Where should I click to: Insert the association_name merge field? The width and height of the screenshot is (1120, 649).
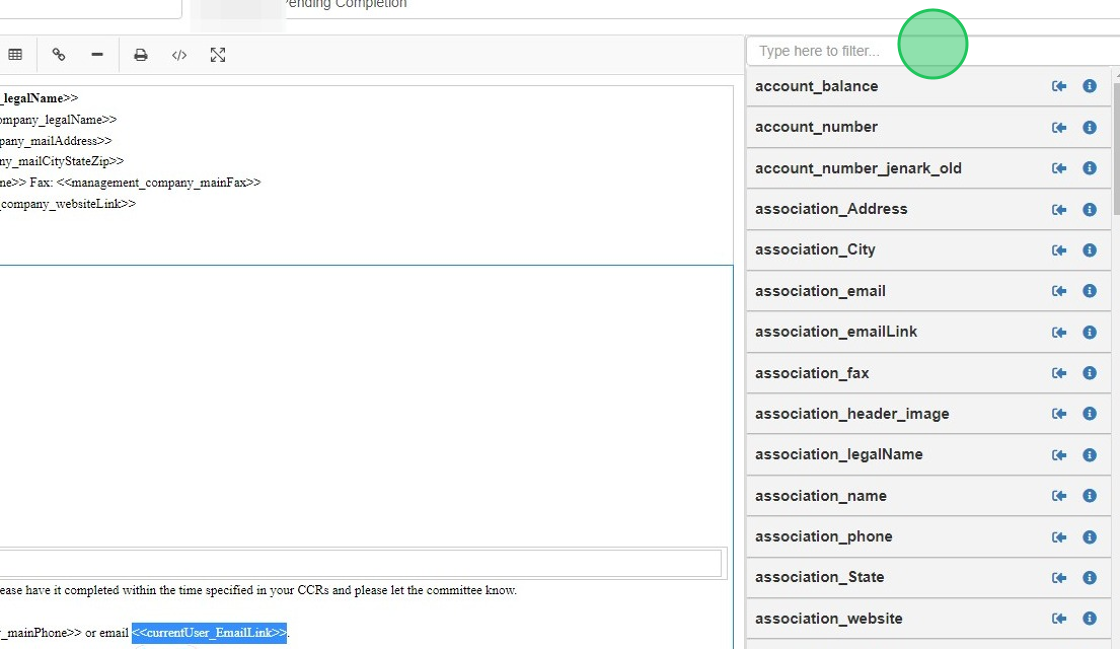(1059, 496)
